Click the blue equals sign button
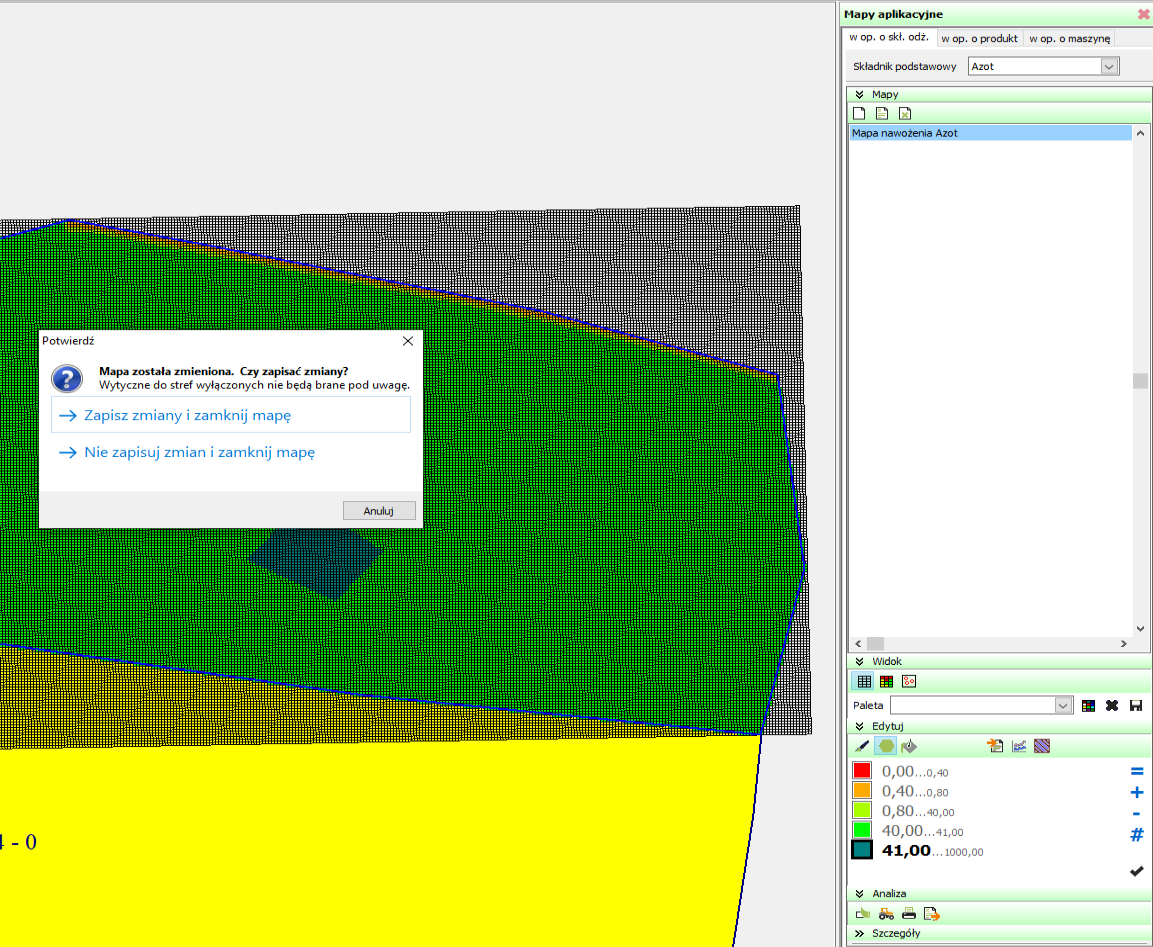Screen dimensions: 1153x947 pos(1137,771)
